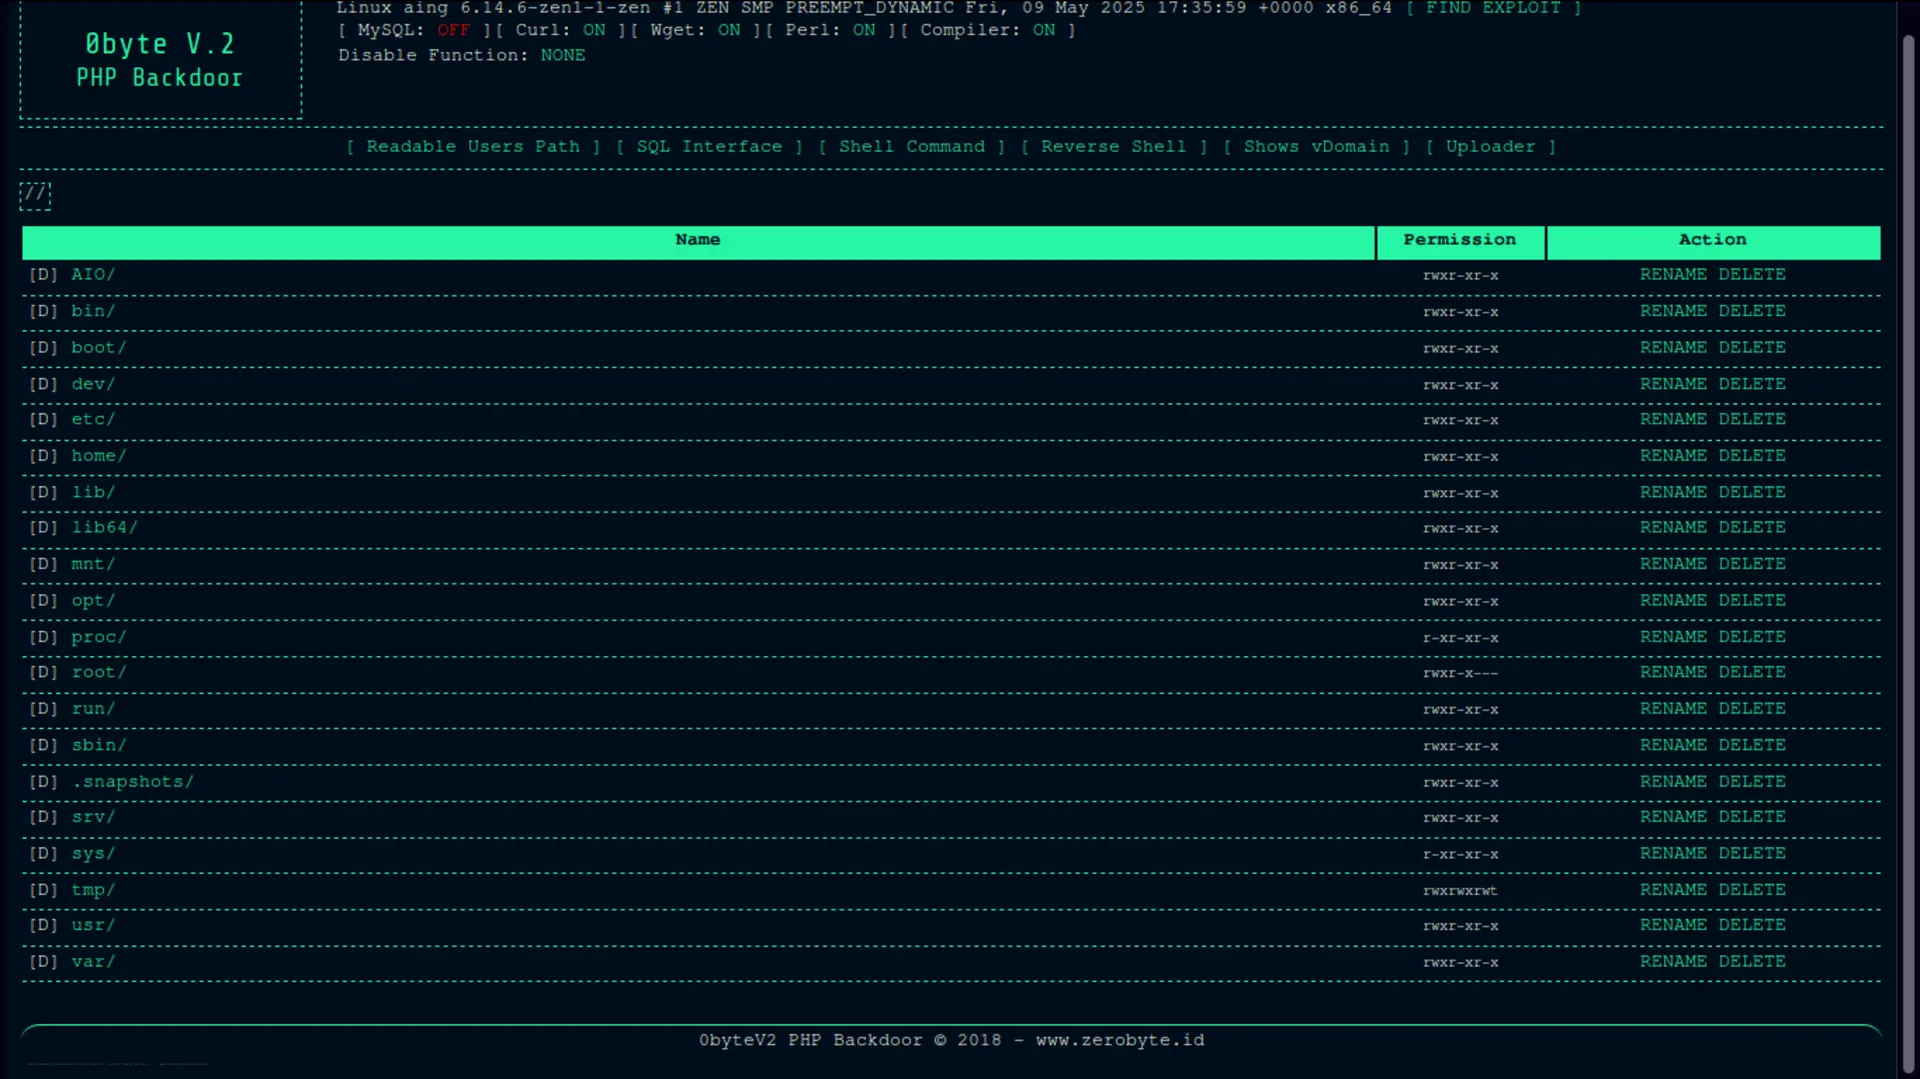Open the dev/ directory

(x=93, y=384)
